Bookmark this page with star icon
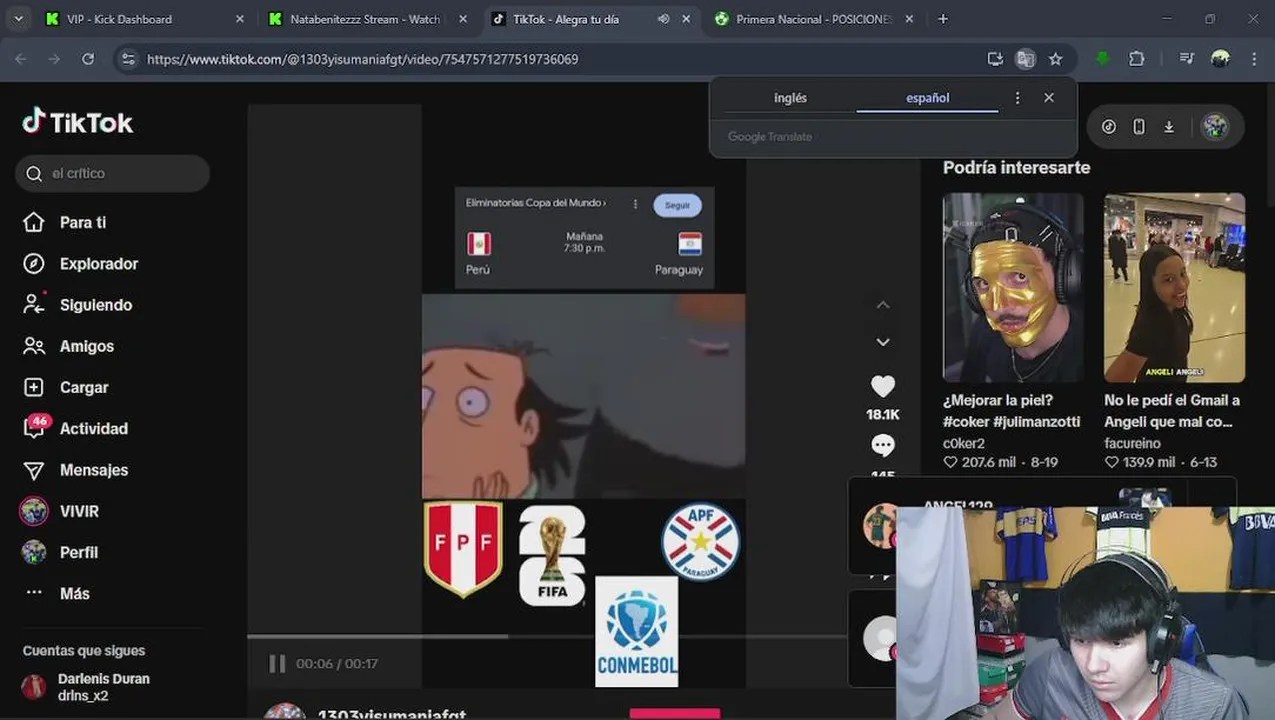Image resolution: width=1275 pixels, height=720 pixels. click(x=1055, y=59)
